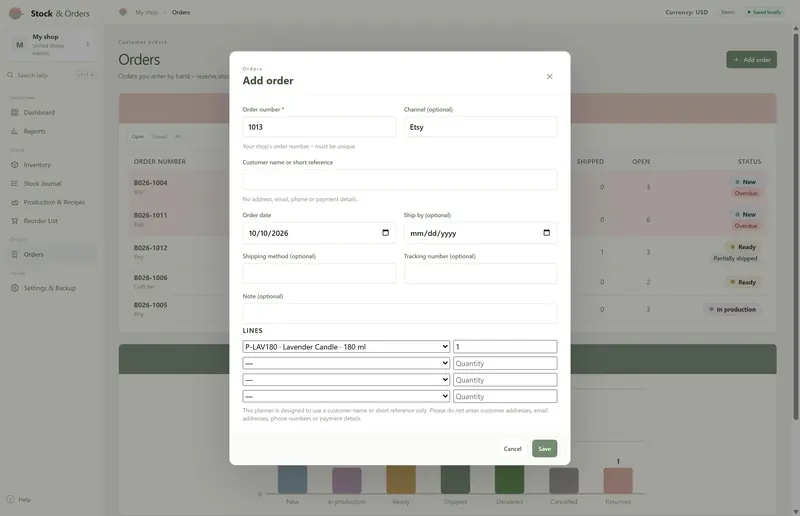Click the Reorder List cart icon
The width and height of the screenshot is (800, 516).
pos(14,221)
